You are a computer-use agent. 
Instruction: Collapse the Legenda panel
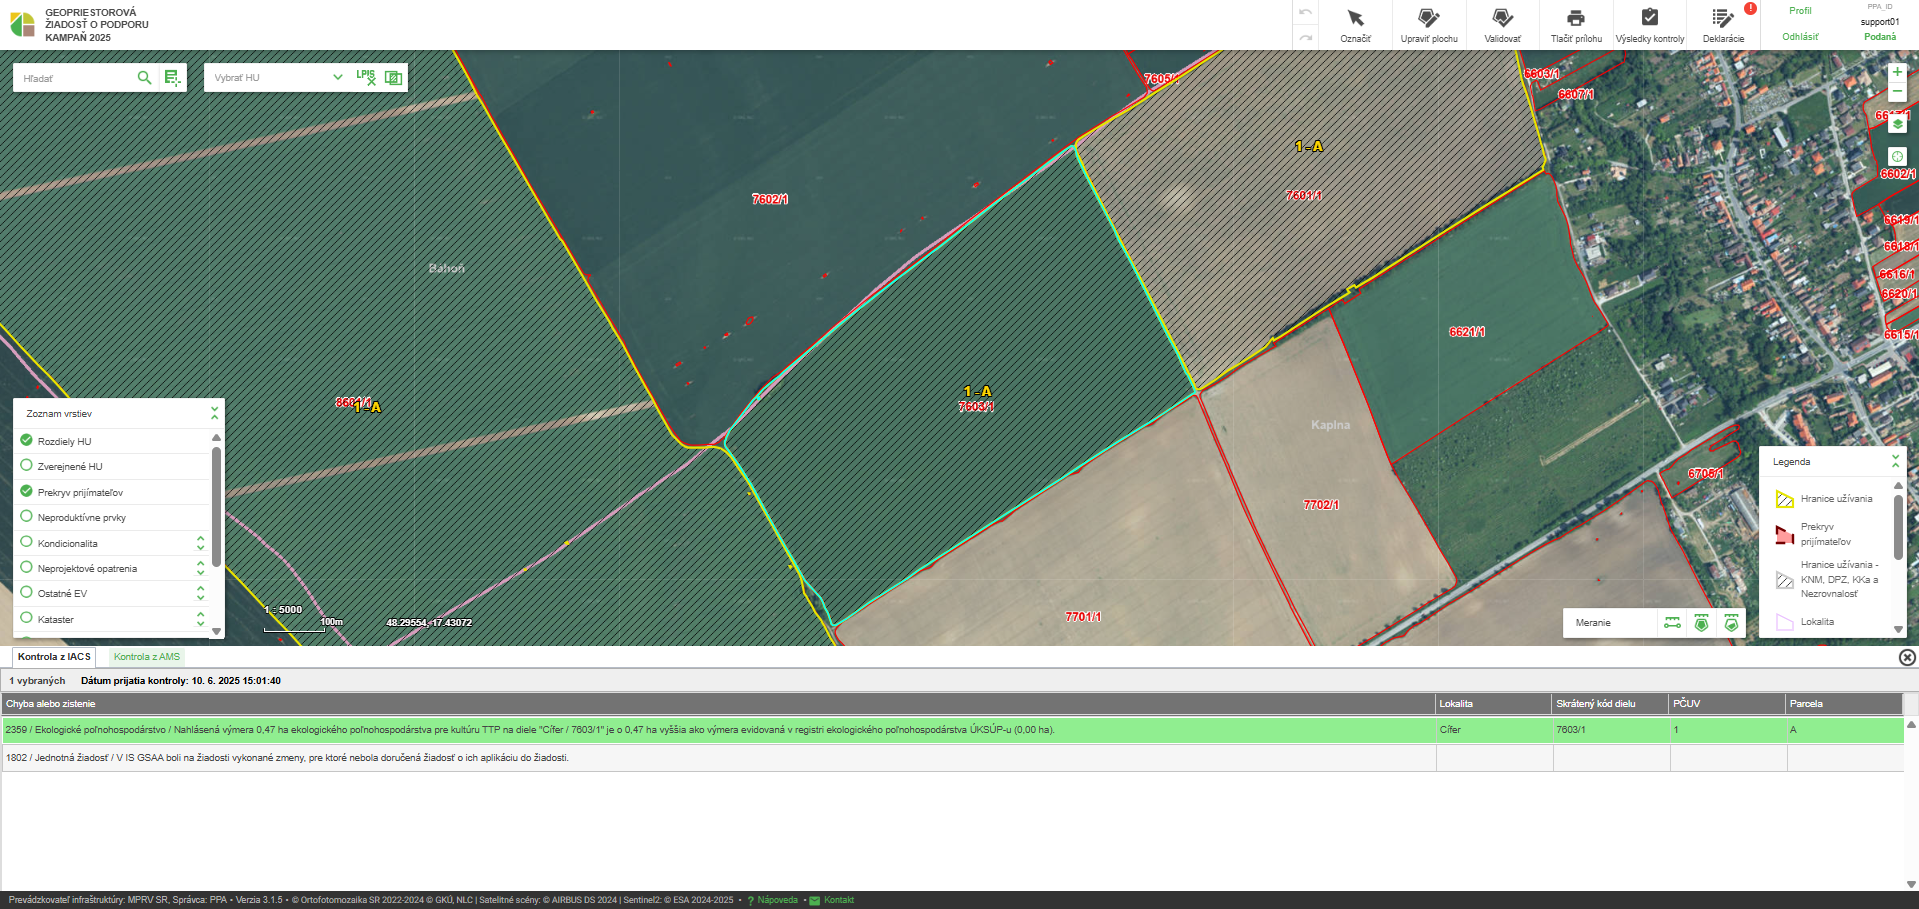1895,461
